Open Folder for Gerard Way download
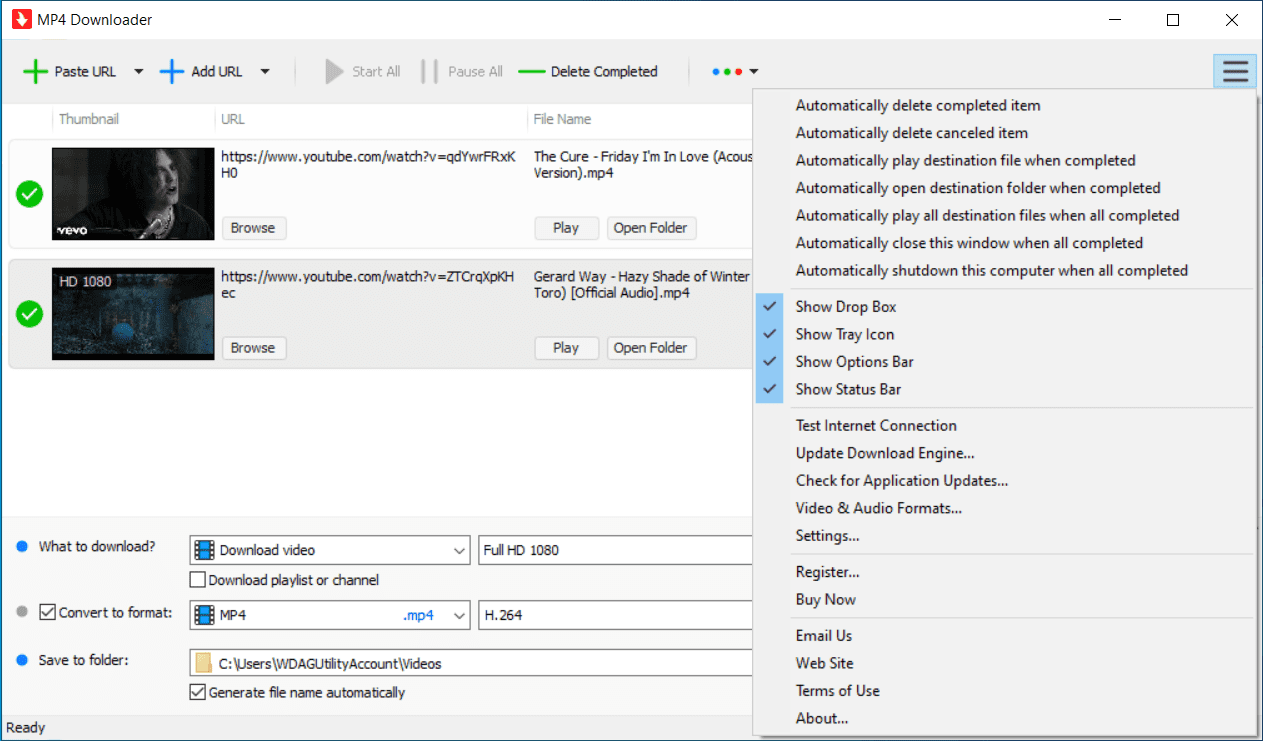1263x741 pixels. tap(651, 348)
